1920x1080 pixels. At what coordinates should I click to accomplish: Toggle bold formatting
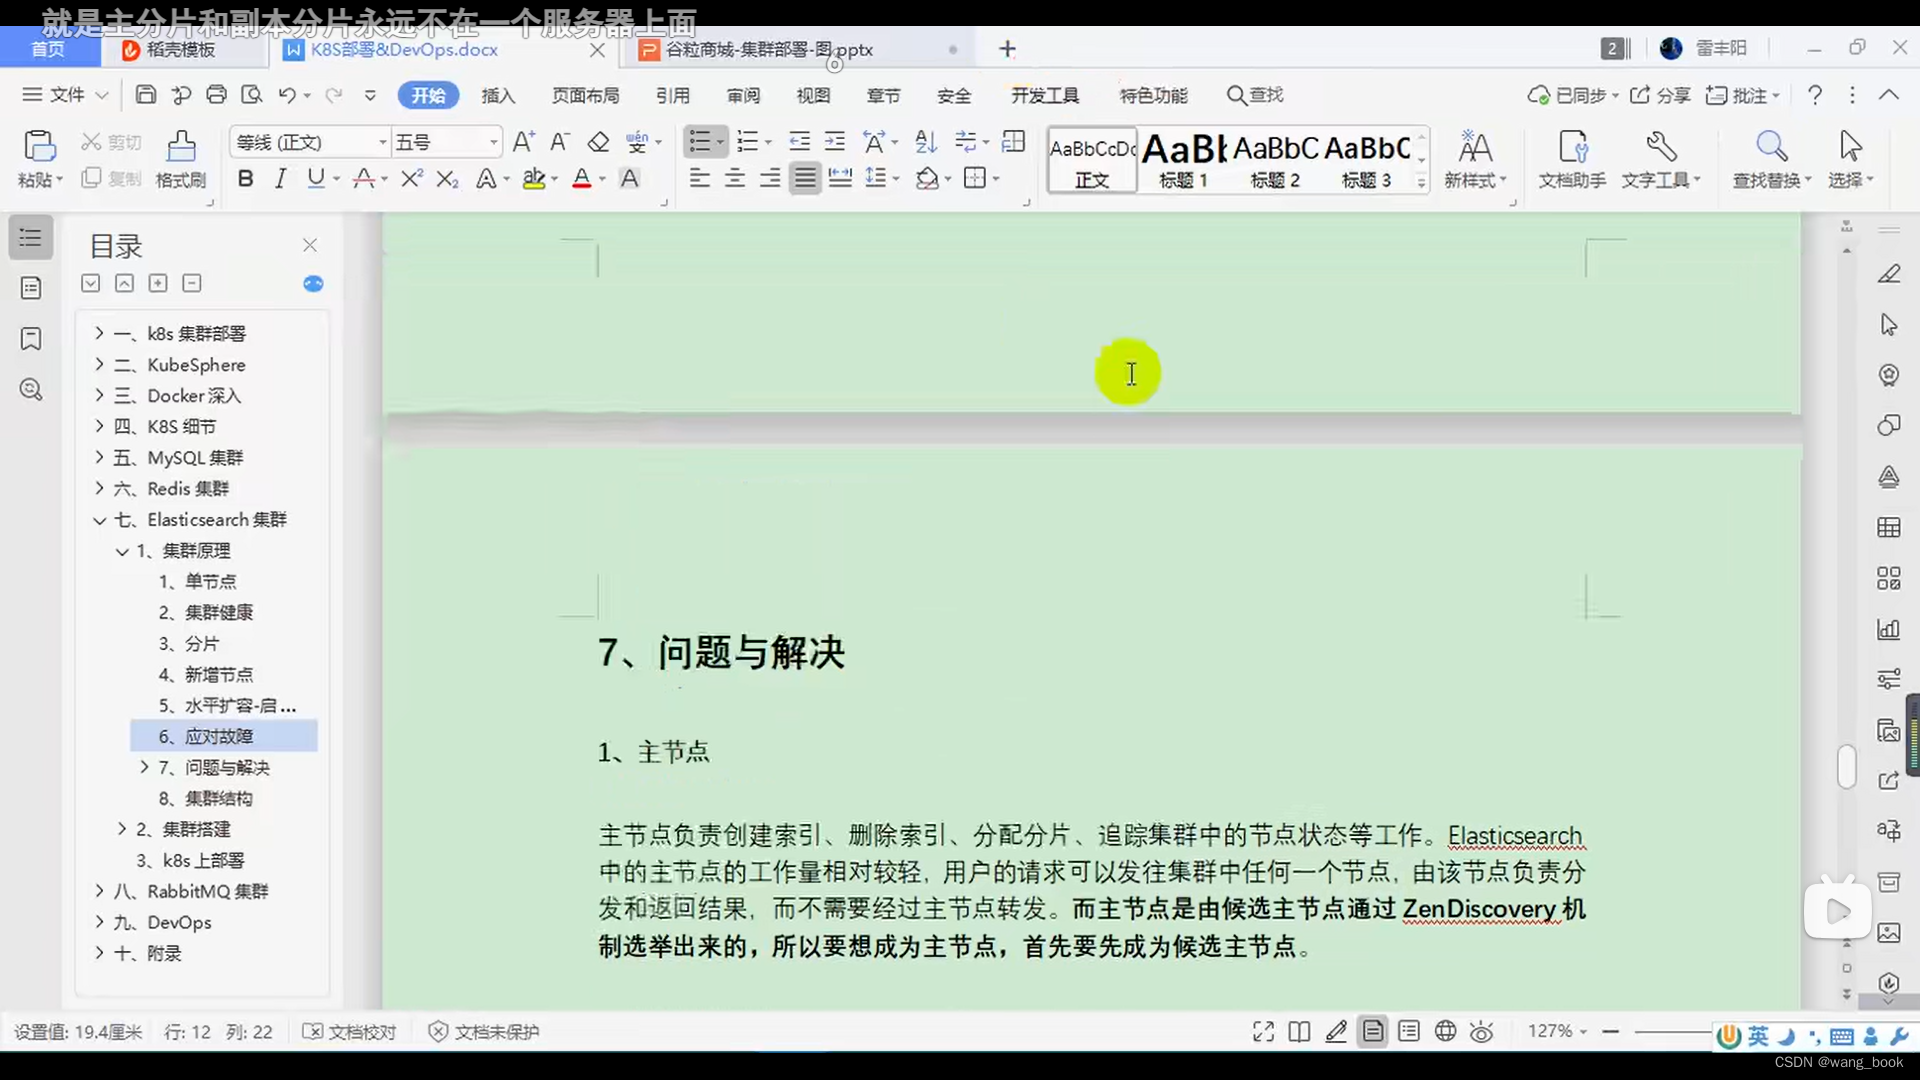(x=245, y=178)
